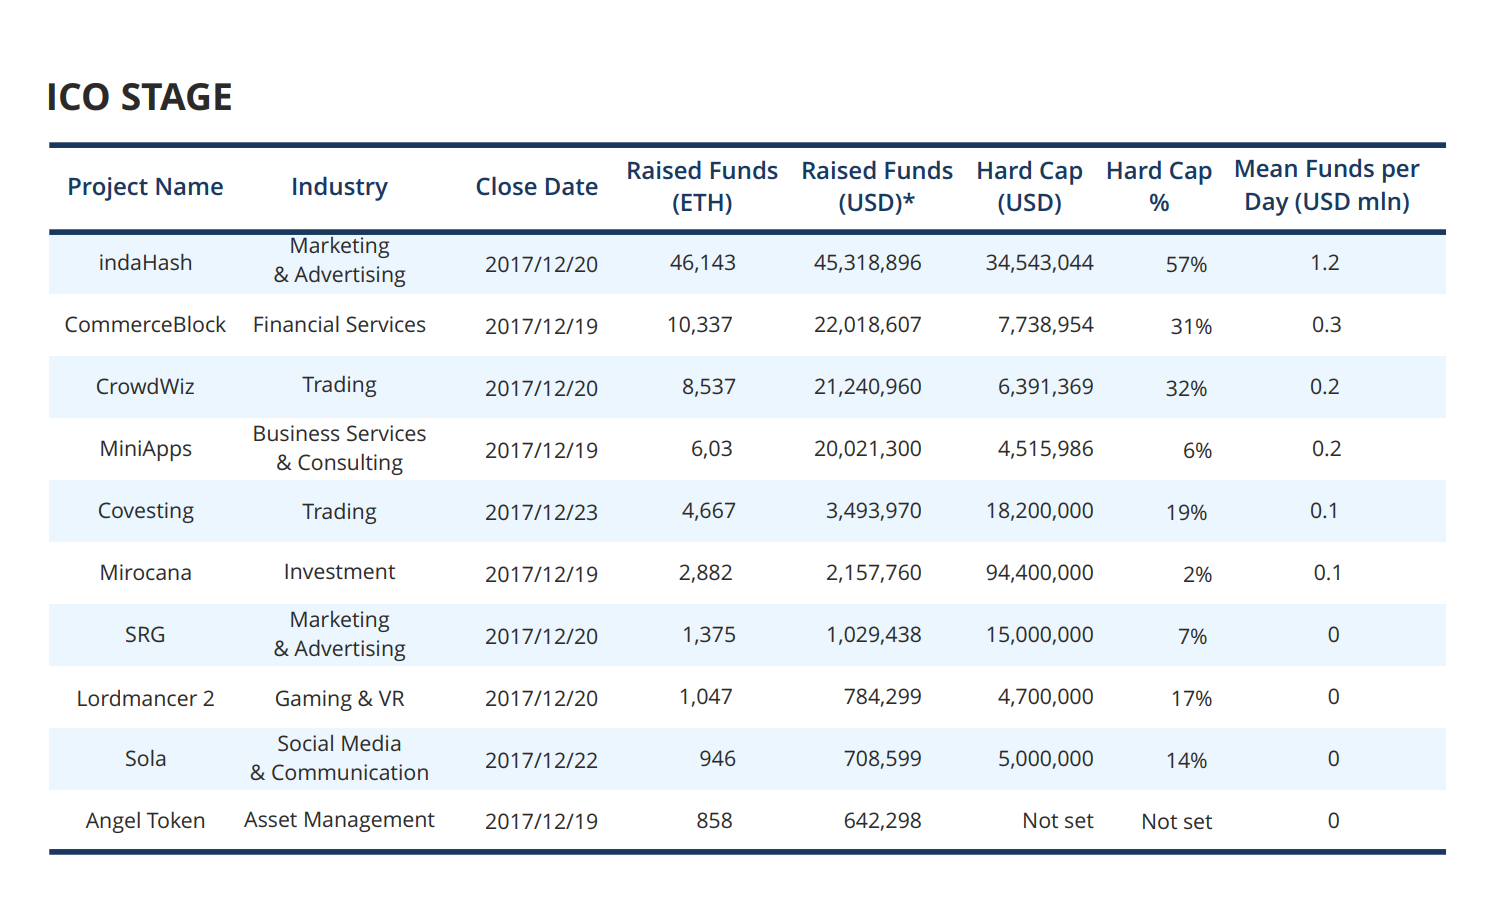Click the 31% hard cap percentage
This screenshot has height=910, width=1512.
[1192, 327]
